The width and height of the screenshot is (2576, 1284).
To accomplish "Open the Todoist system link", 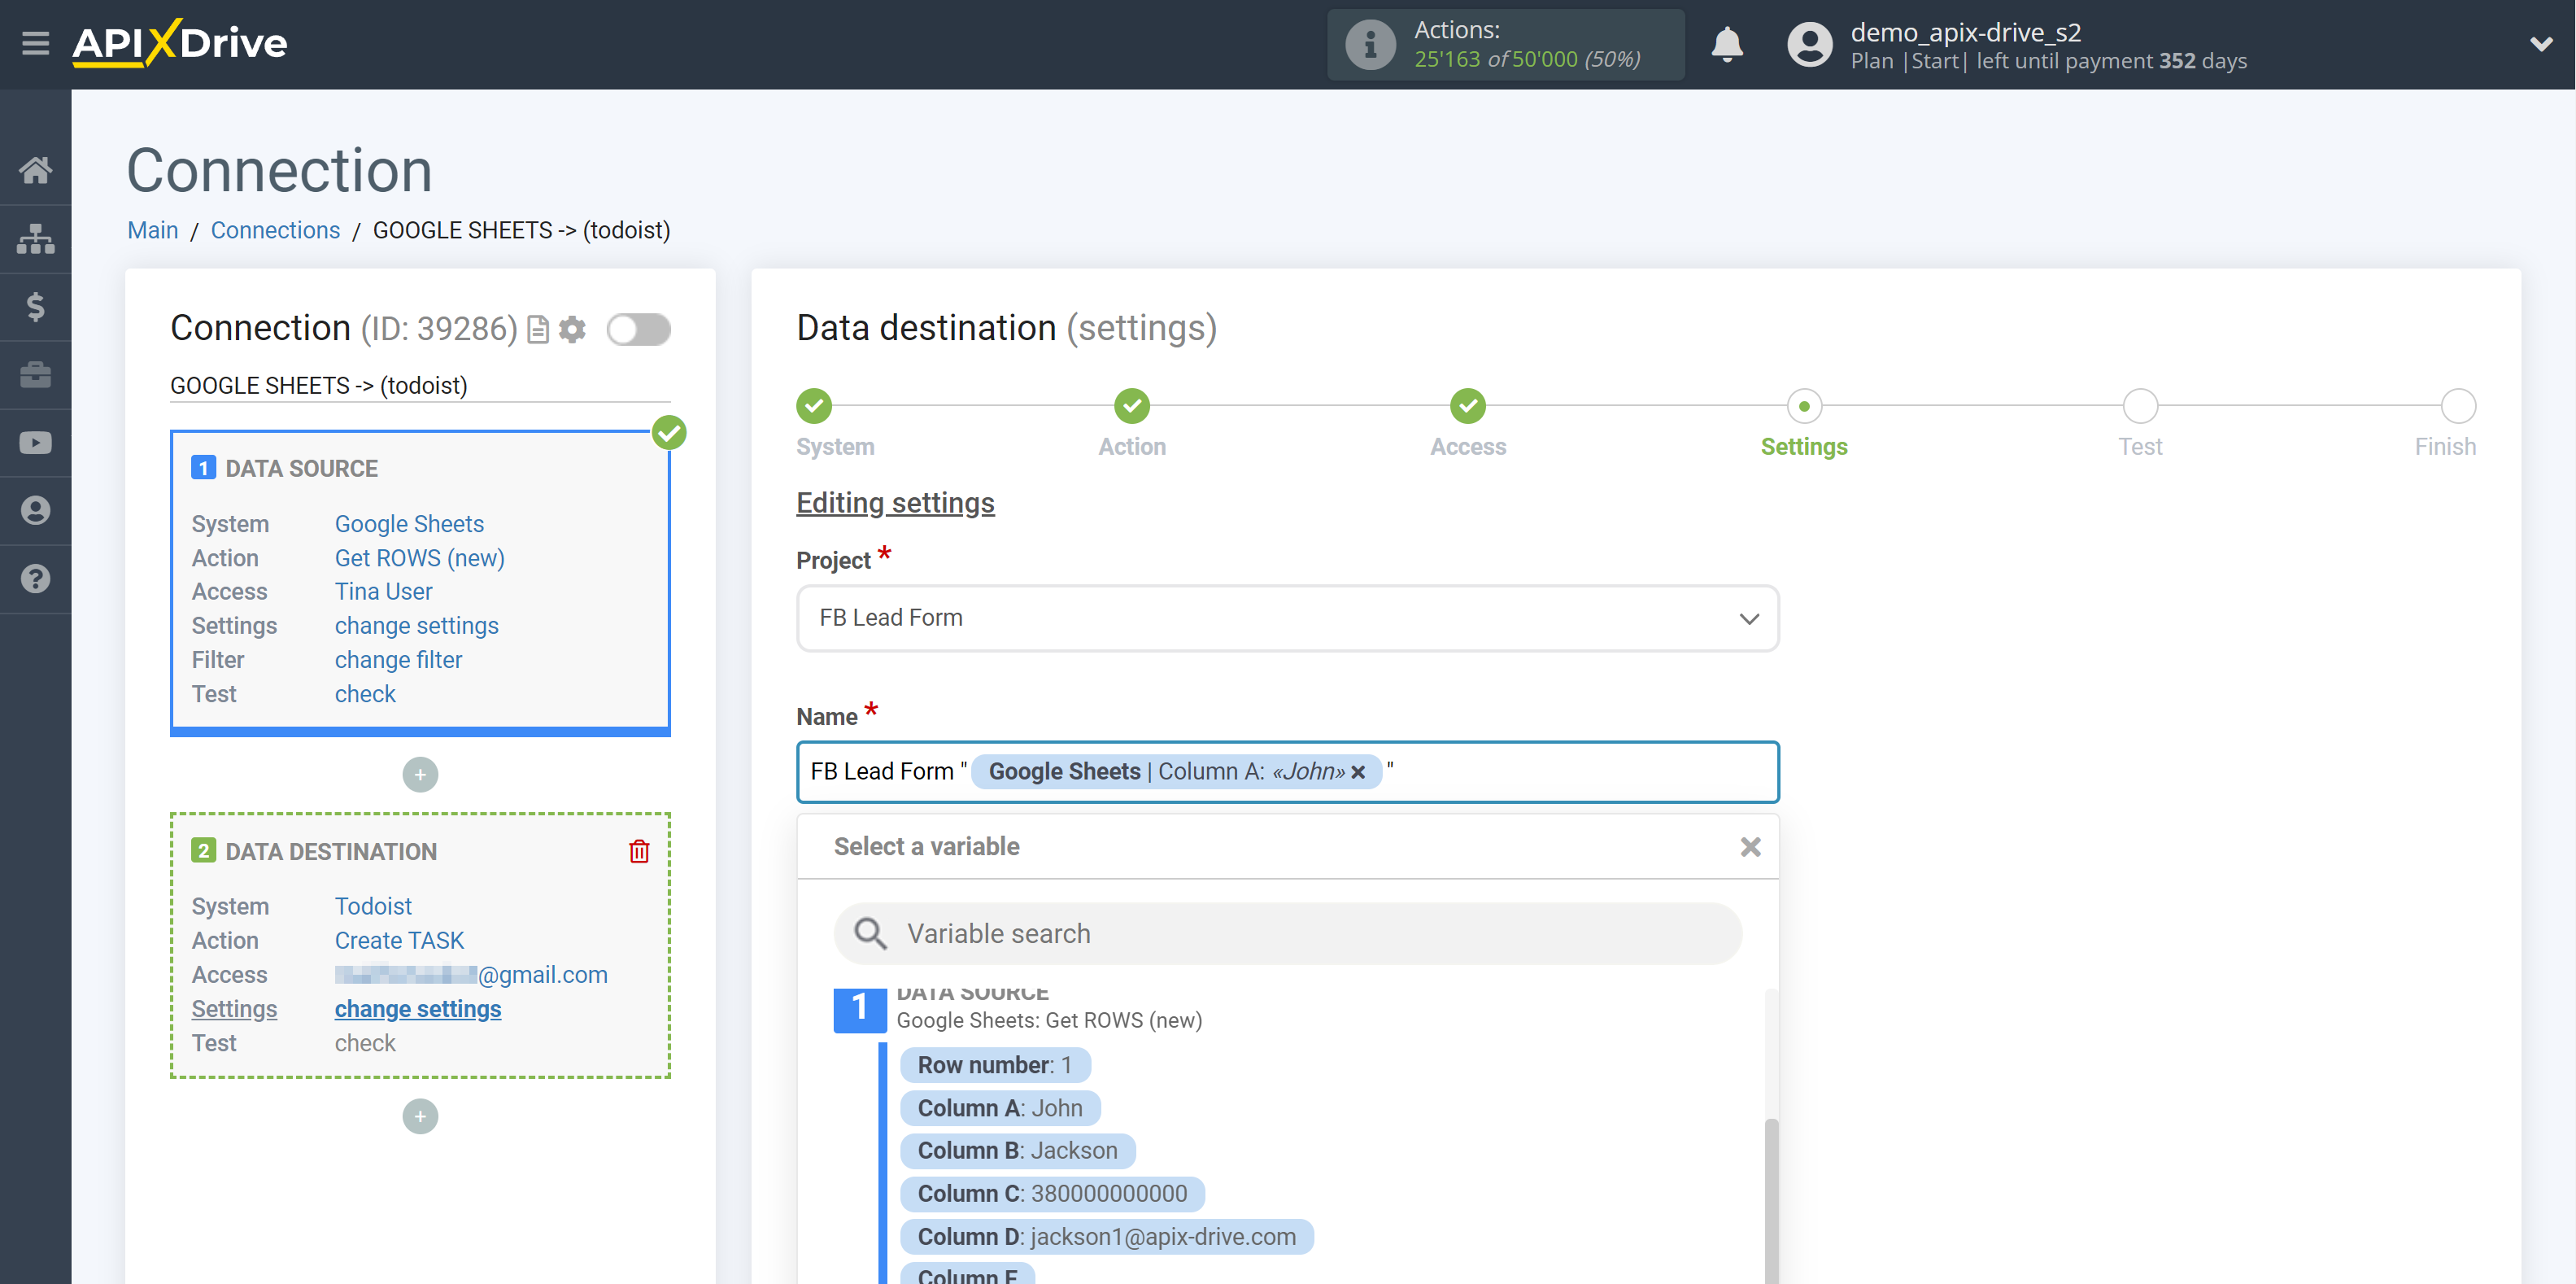I will click(x=373, y=906).
